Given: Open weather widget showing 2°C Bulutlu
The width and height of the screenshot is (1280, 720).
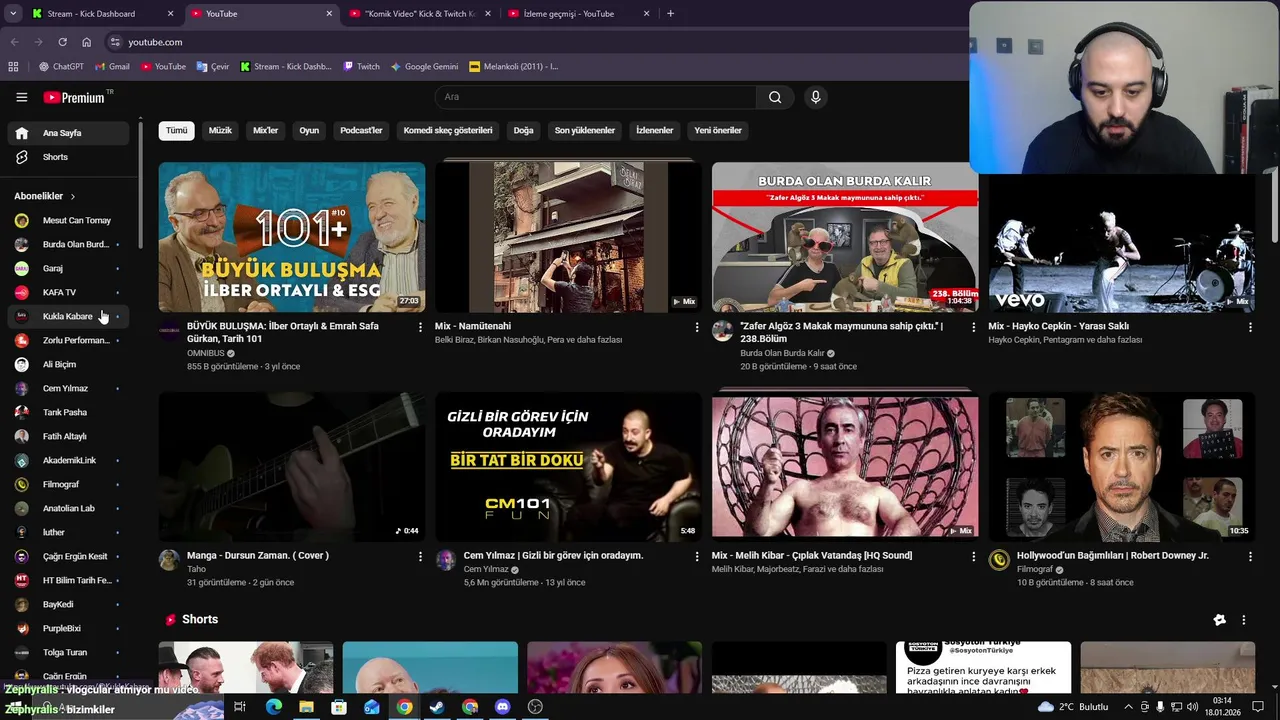Looking at the screenshot, I should [1074, 707].
